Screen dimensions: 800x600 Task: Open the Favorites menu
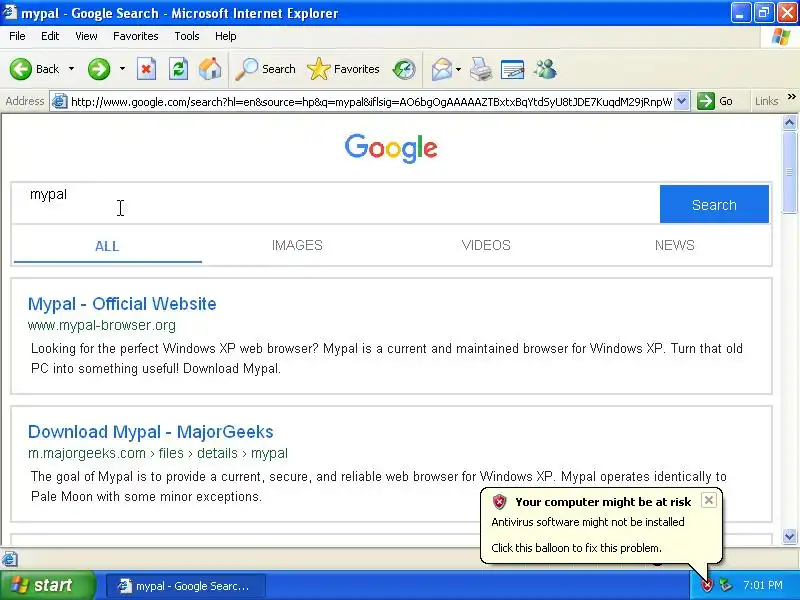point(136,36)
